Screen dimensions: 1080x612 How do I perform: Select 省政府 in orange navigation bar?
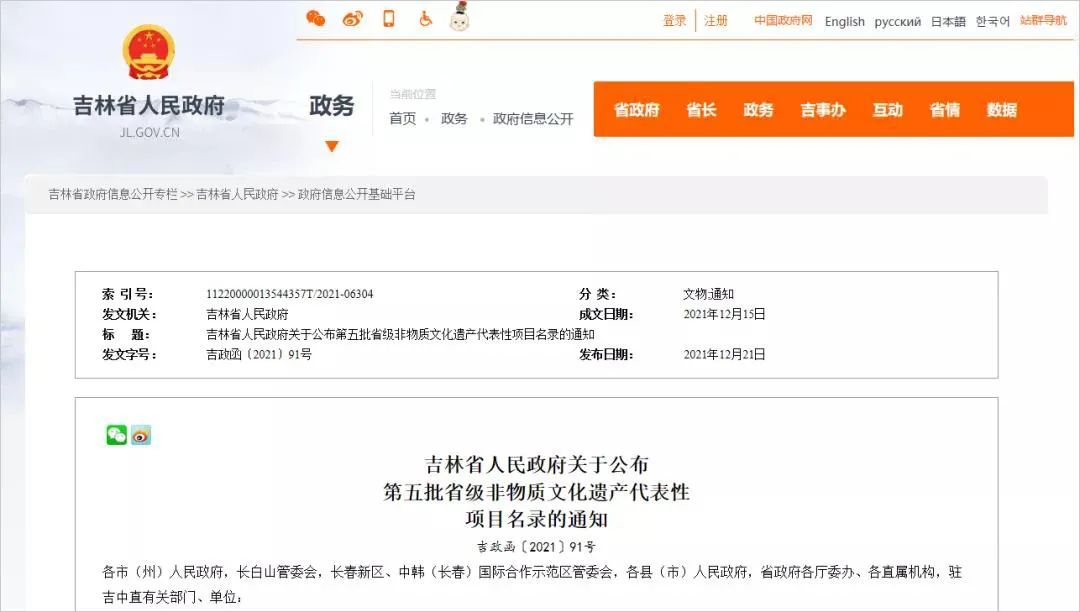(x=636, y=110)
